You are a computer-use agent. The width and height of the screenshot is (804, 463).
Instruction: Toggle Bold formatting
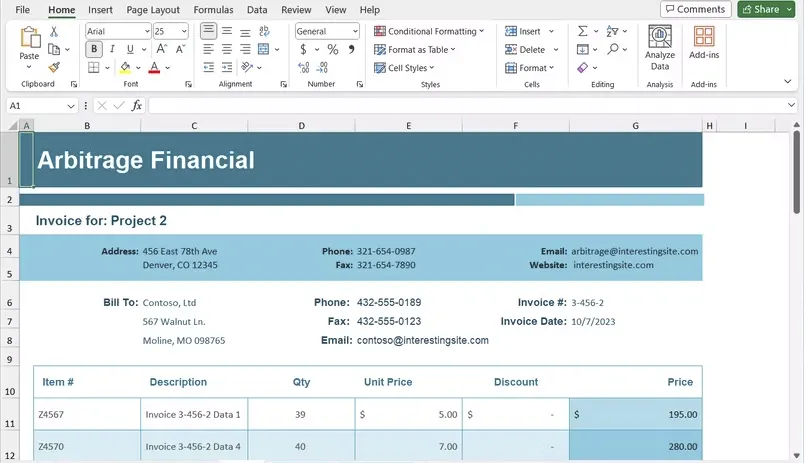click(x=94, y=49)
